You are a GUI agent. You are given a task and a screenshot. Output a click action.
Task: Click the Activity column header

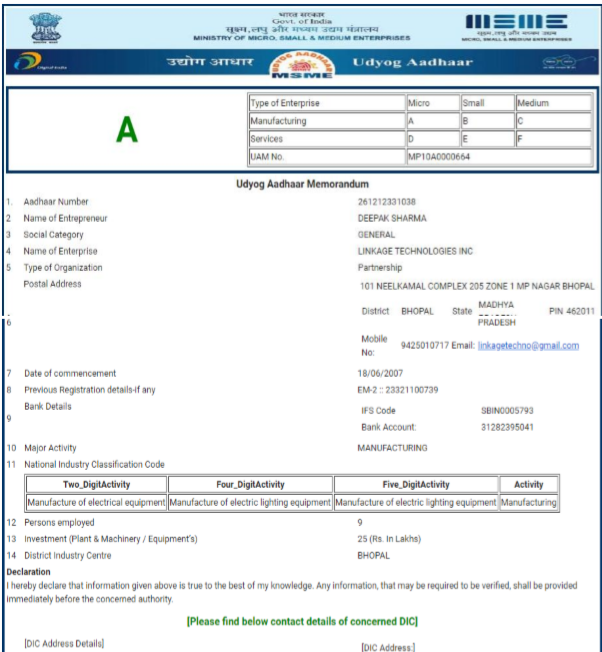pos(528,484)
